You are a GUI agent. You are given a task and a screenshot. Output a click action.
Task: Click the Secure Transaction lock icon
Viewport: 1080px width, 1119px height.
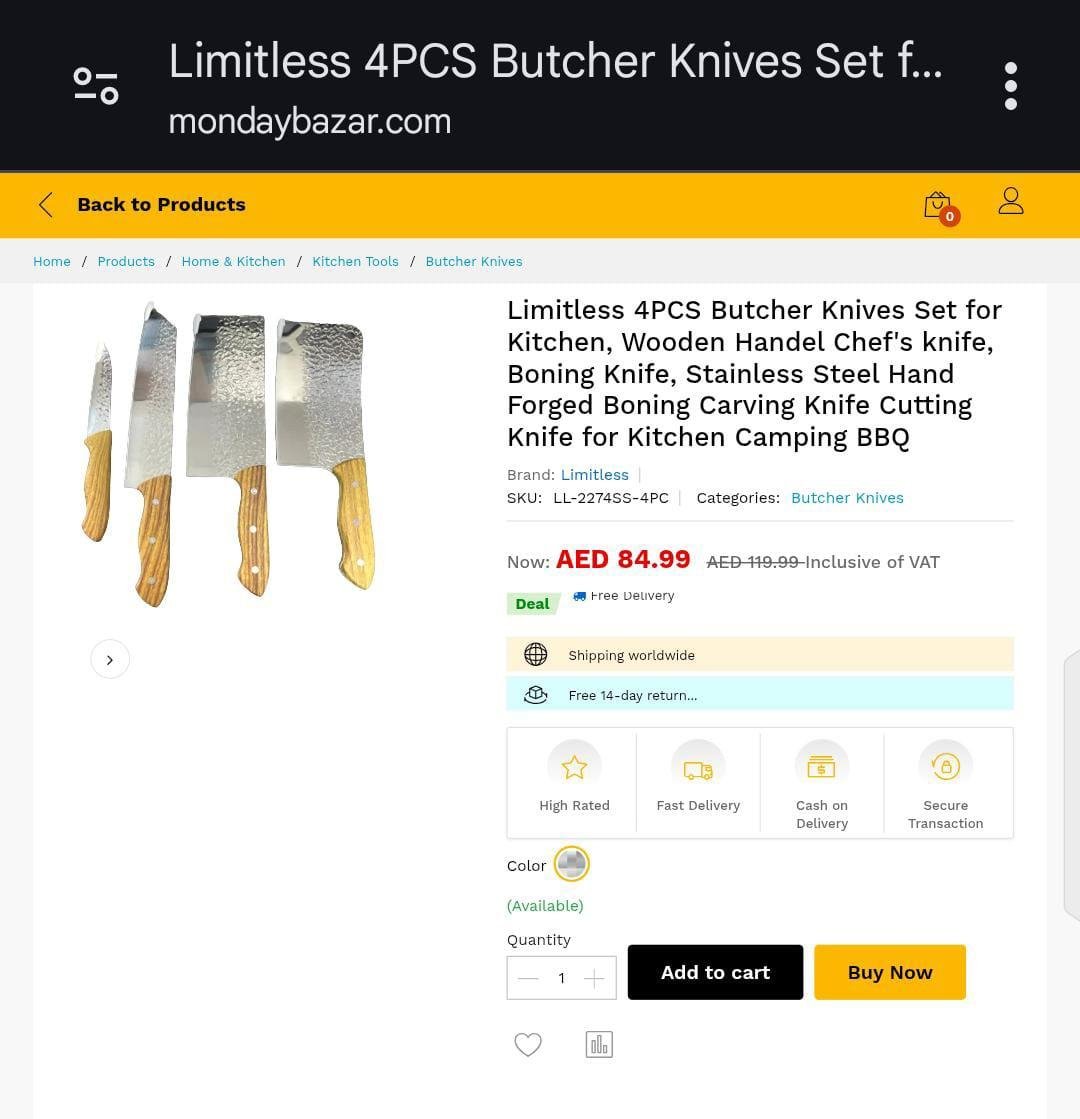945,767
